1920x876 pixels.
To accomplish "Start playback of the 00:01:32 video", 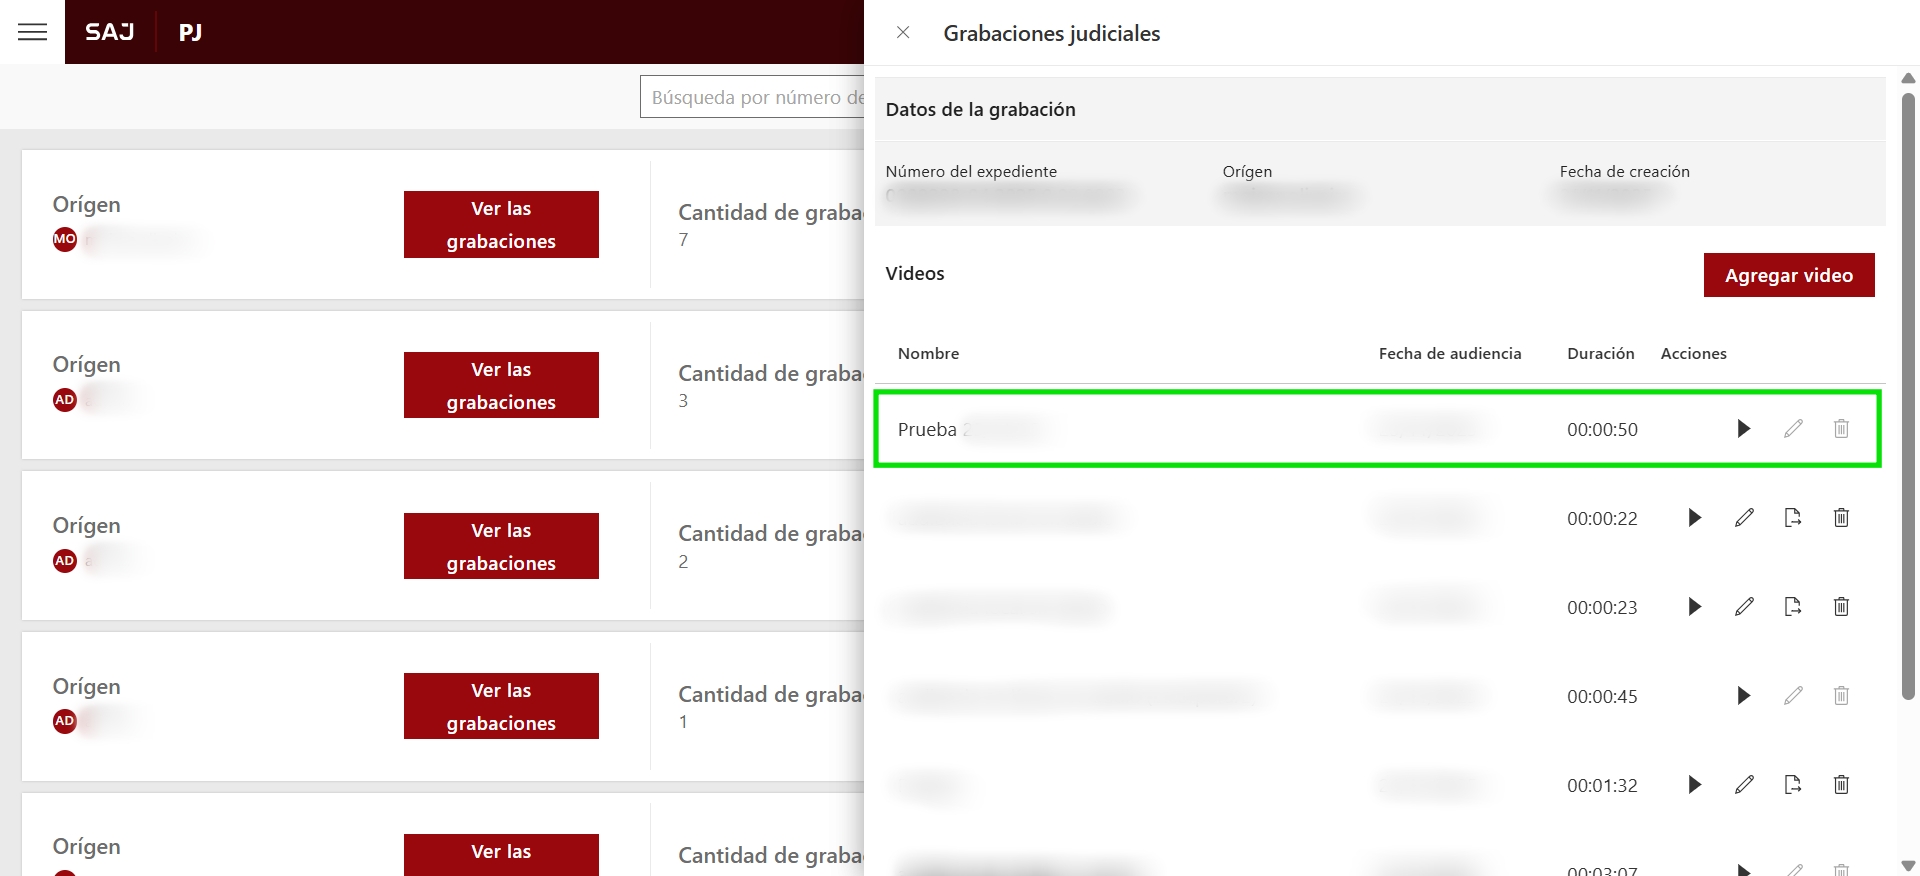I will pyautogui.click(x=1694, y=785).
